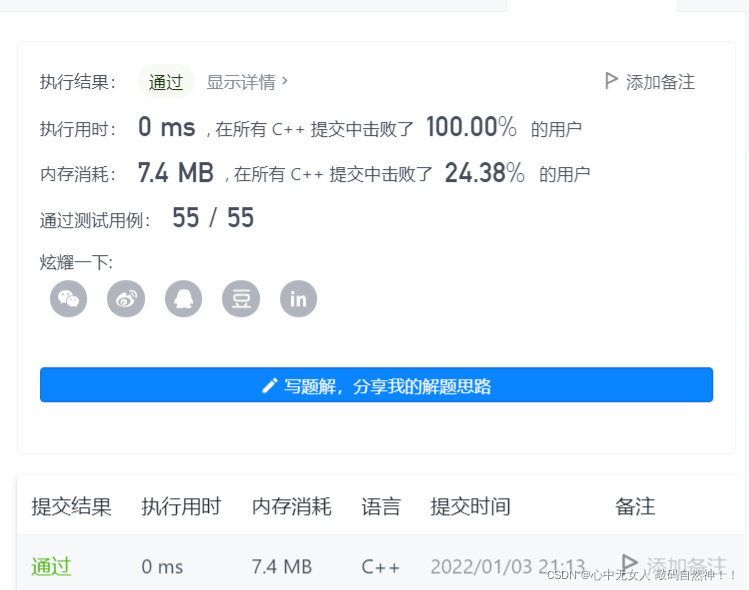Share result via QQ penguin icon
This screenshot has height=590, width=749.
tap(183, 299)
